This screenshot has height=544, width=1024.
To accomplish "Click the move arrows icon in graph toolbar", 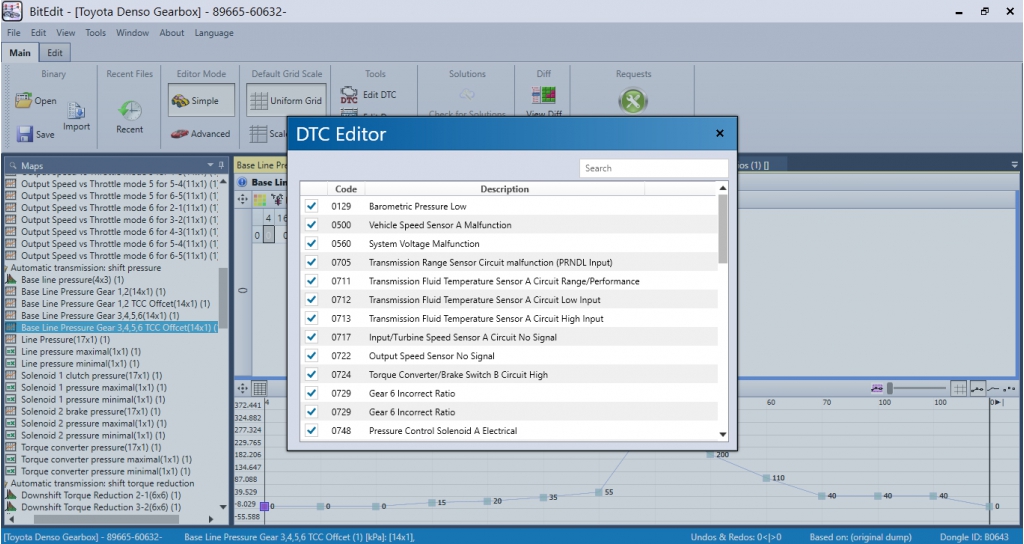I will [x=242, y=388].
